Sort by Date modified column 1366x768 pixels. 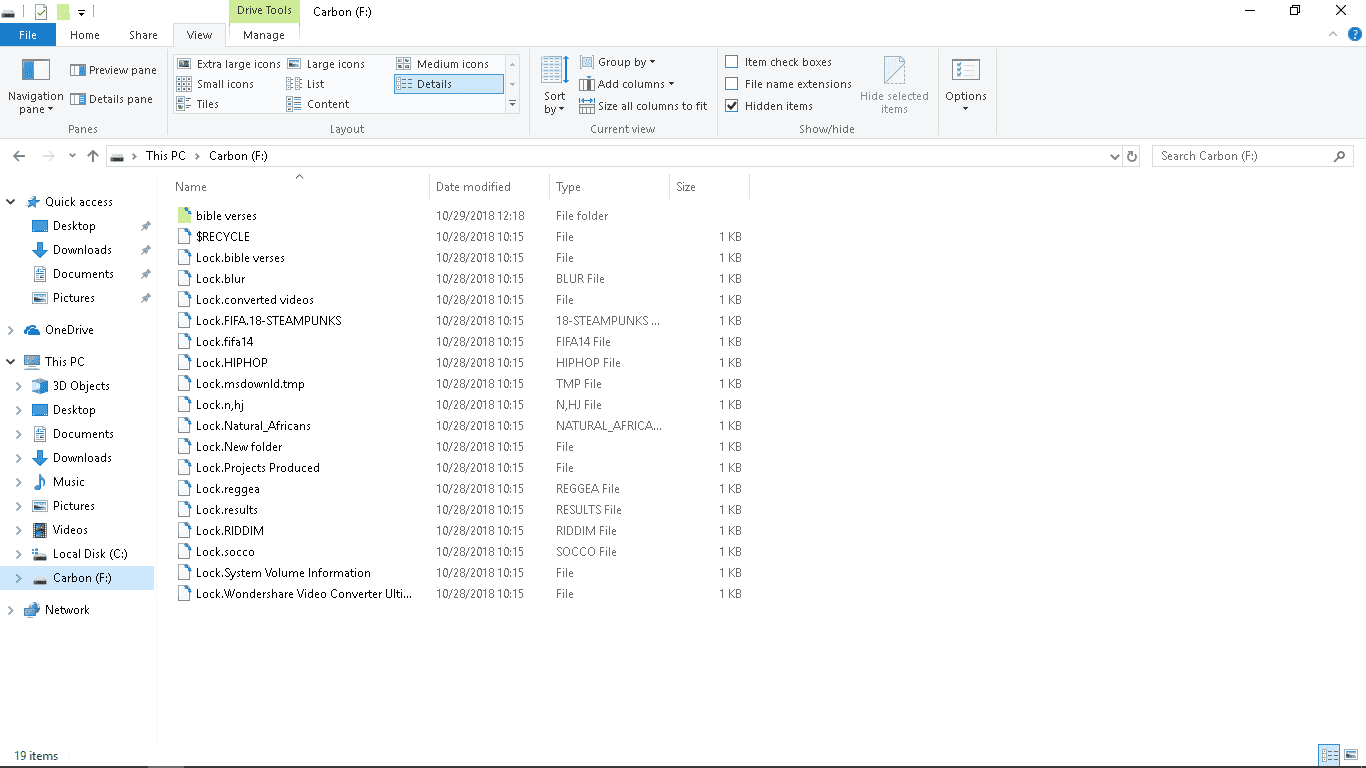tap(489, 187)
